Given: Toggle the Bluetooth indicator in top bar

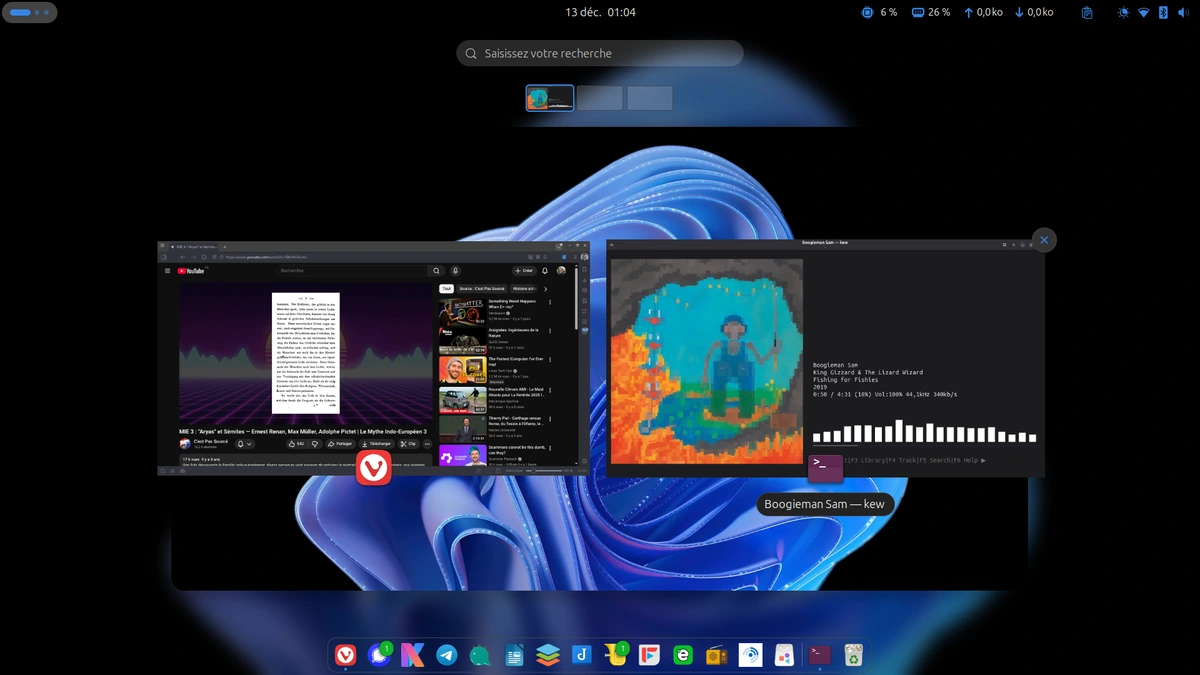Looking at the screenshot, I should tap(1163, 13).
